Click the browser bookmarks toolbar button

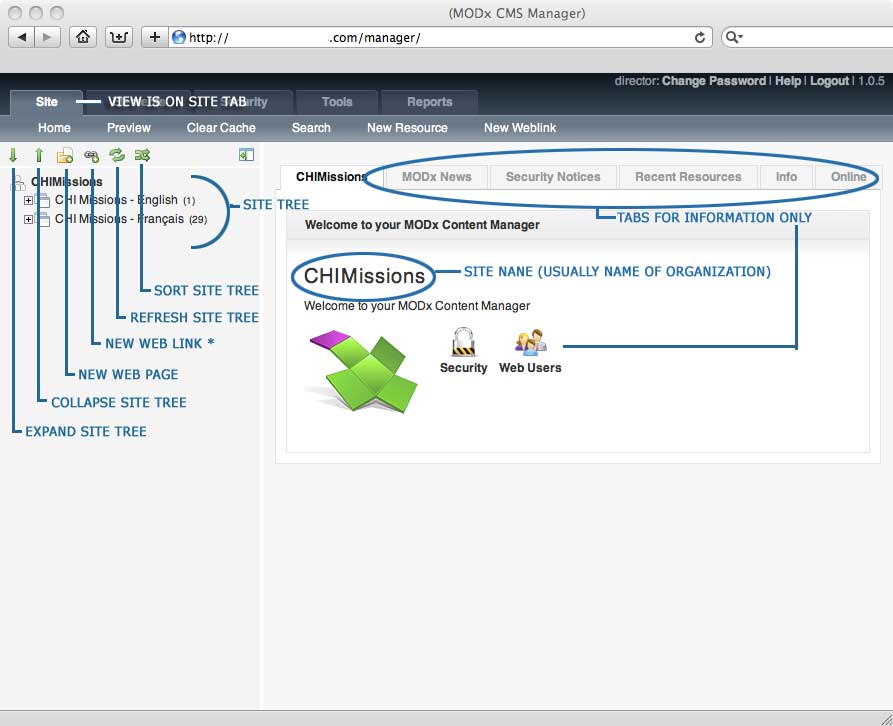(x=119, y=37)
